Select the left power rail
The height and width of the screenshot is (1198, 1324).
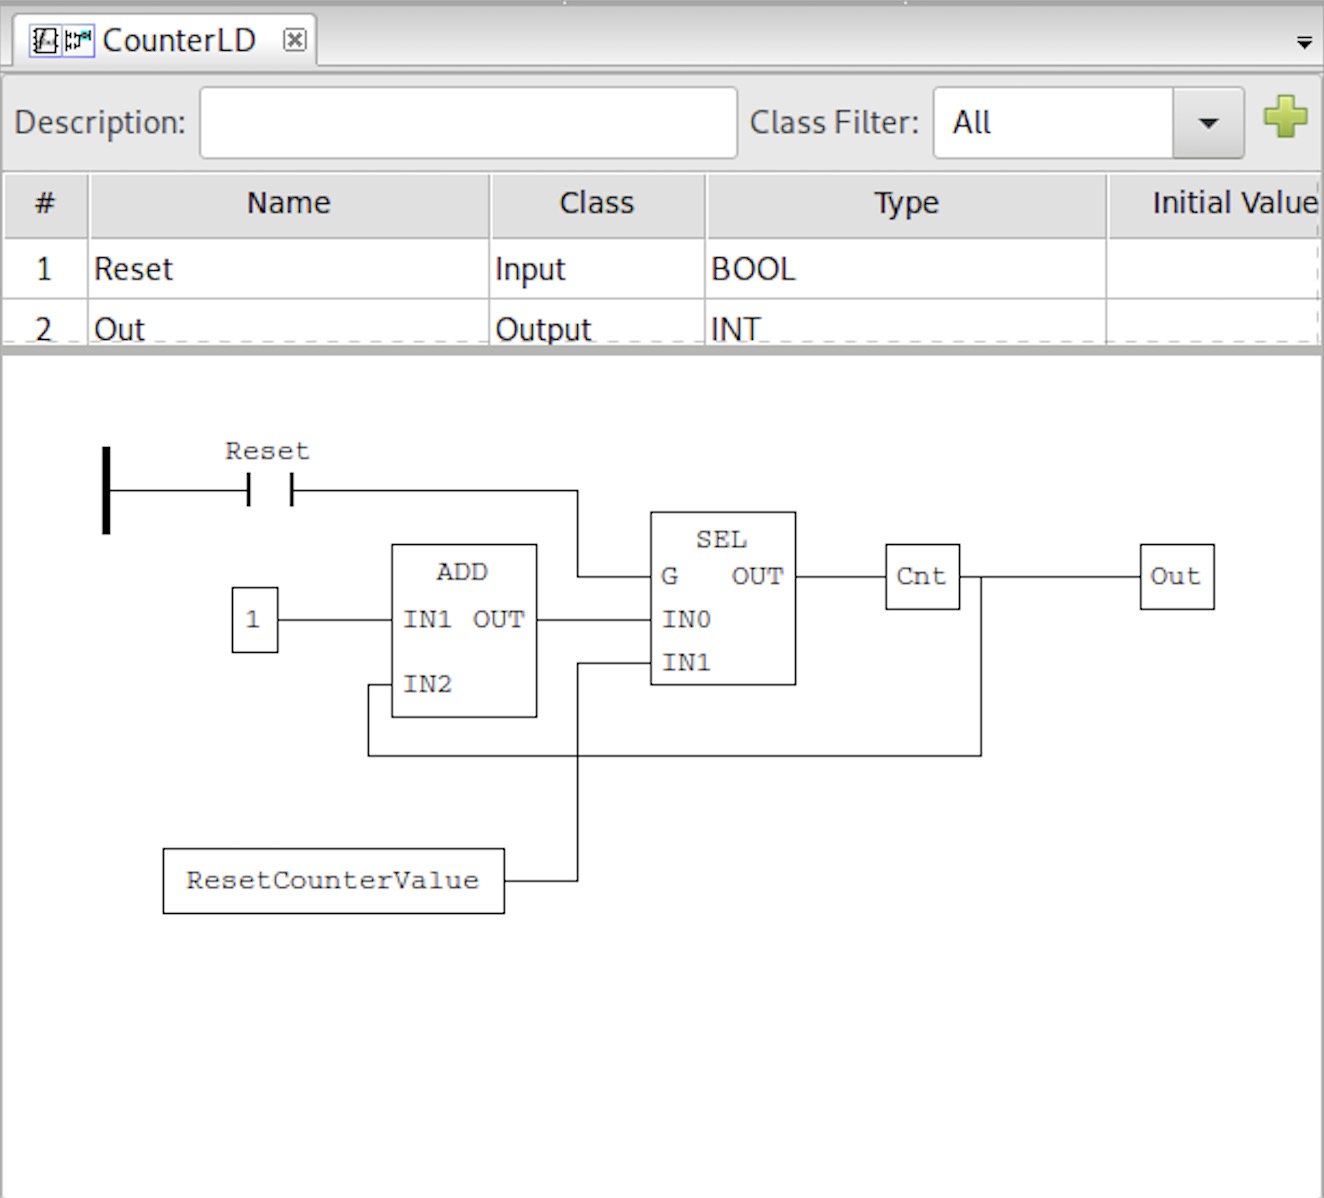106,490
